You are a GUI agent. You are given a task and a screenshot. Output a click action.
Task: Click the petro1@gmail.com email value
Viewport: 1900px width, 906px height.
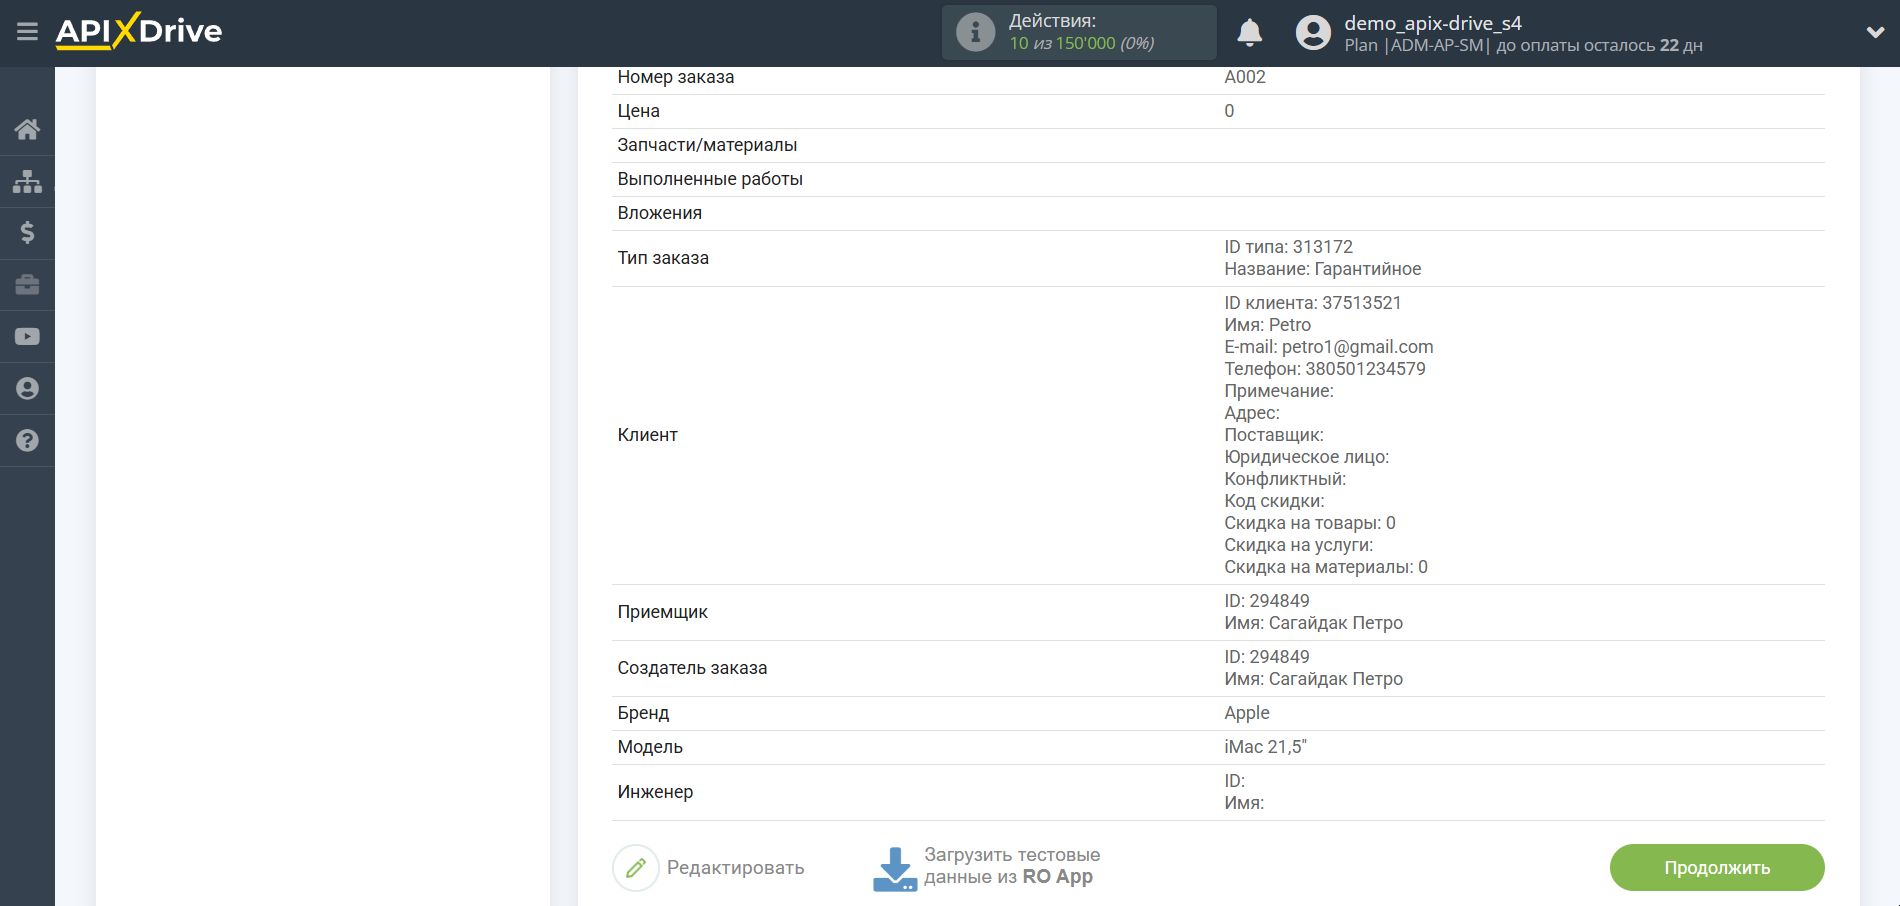[x=1357, y=347]
